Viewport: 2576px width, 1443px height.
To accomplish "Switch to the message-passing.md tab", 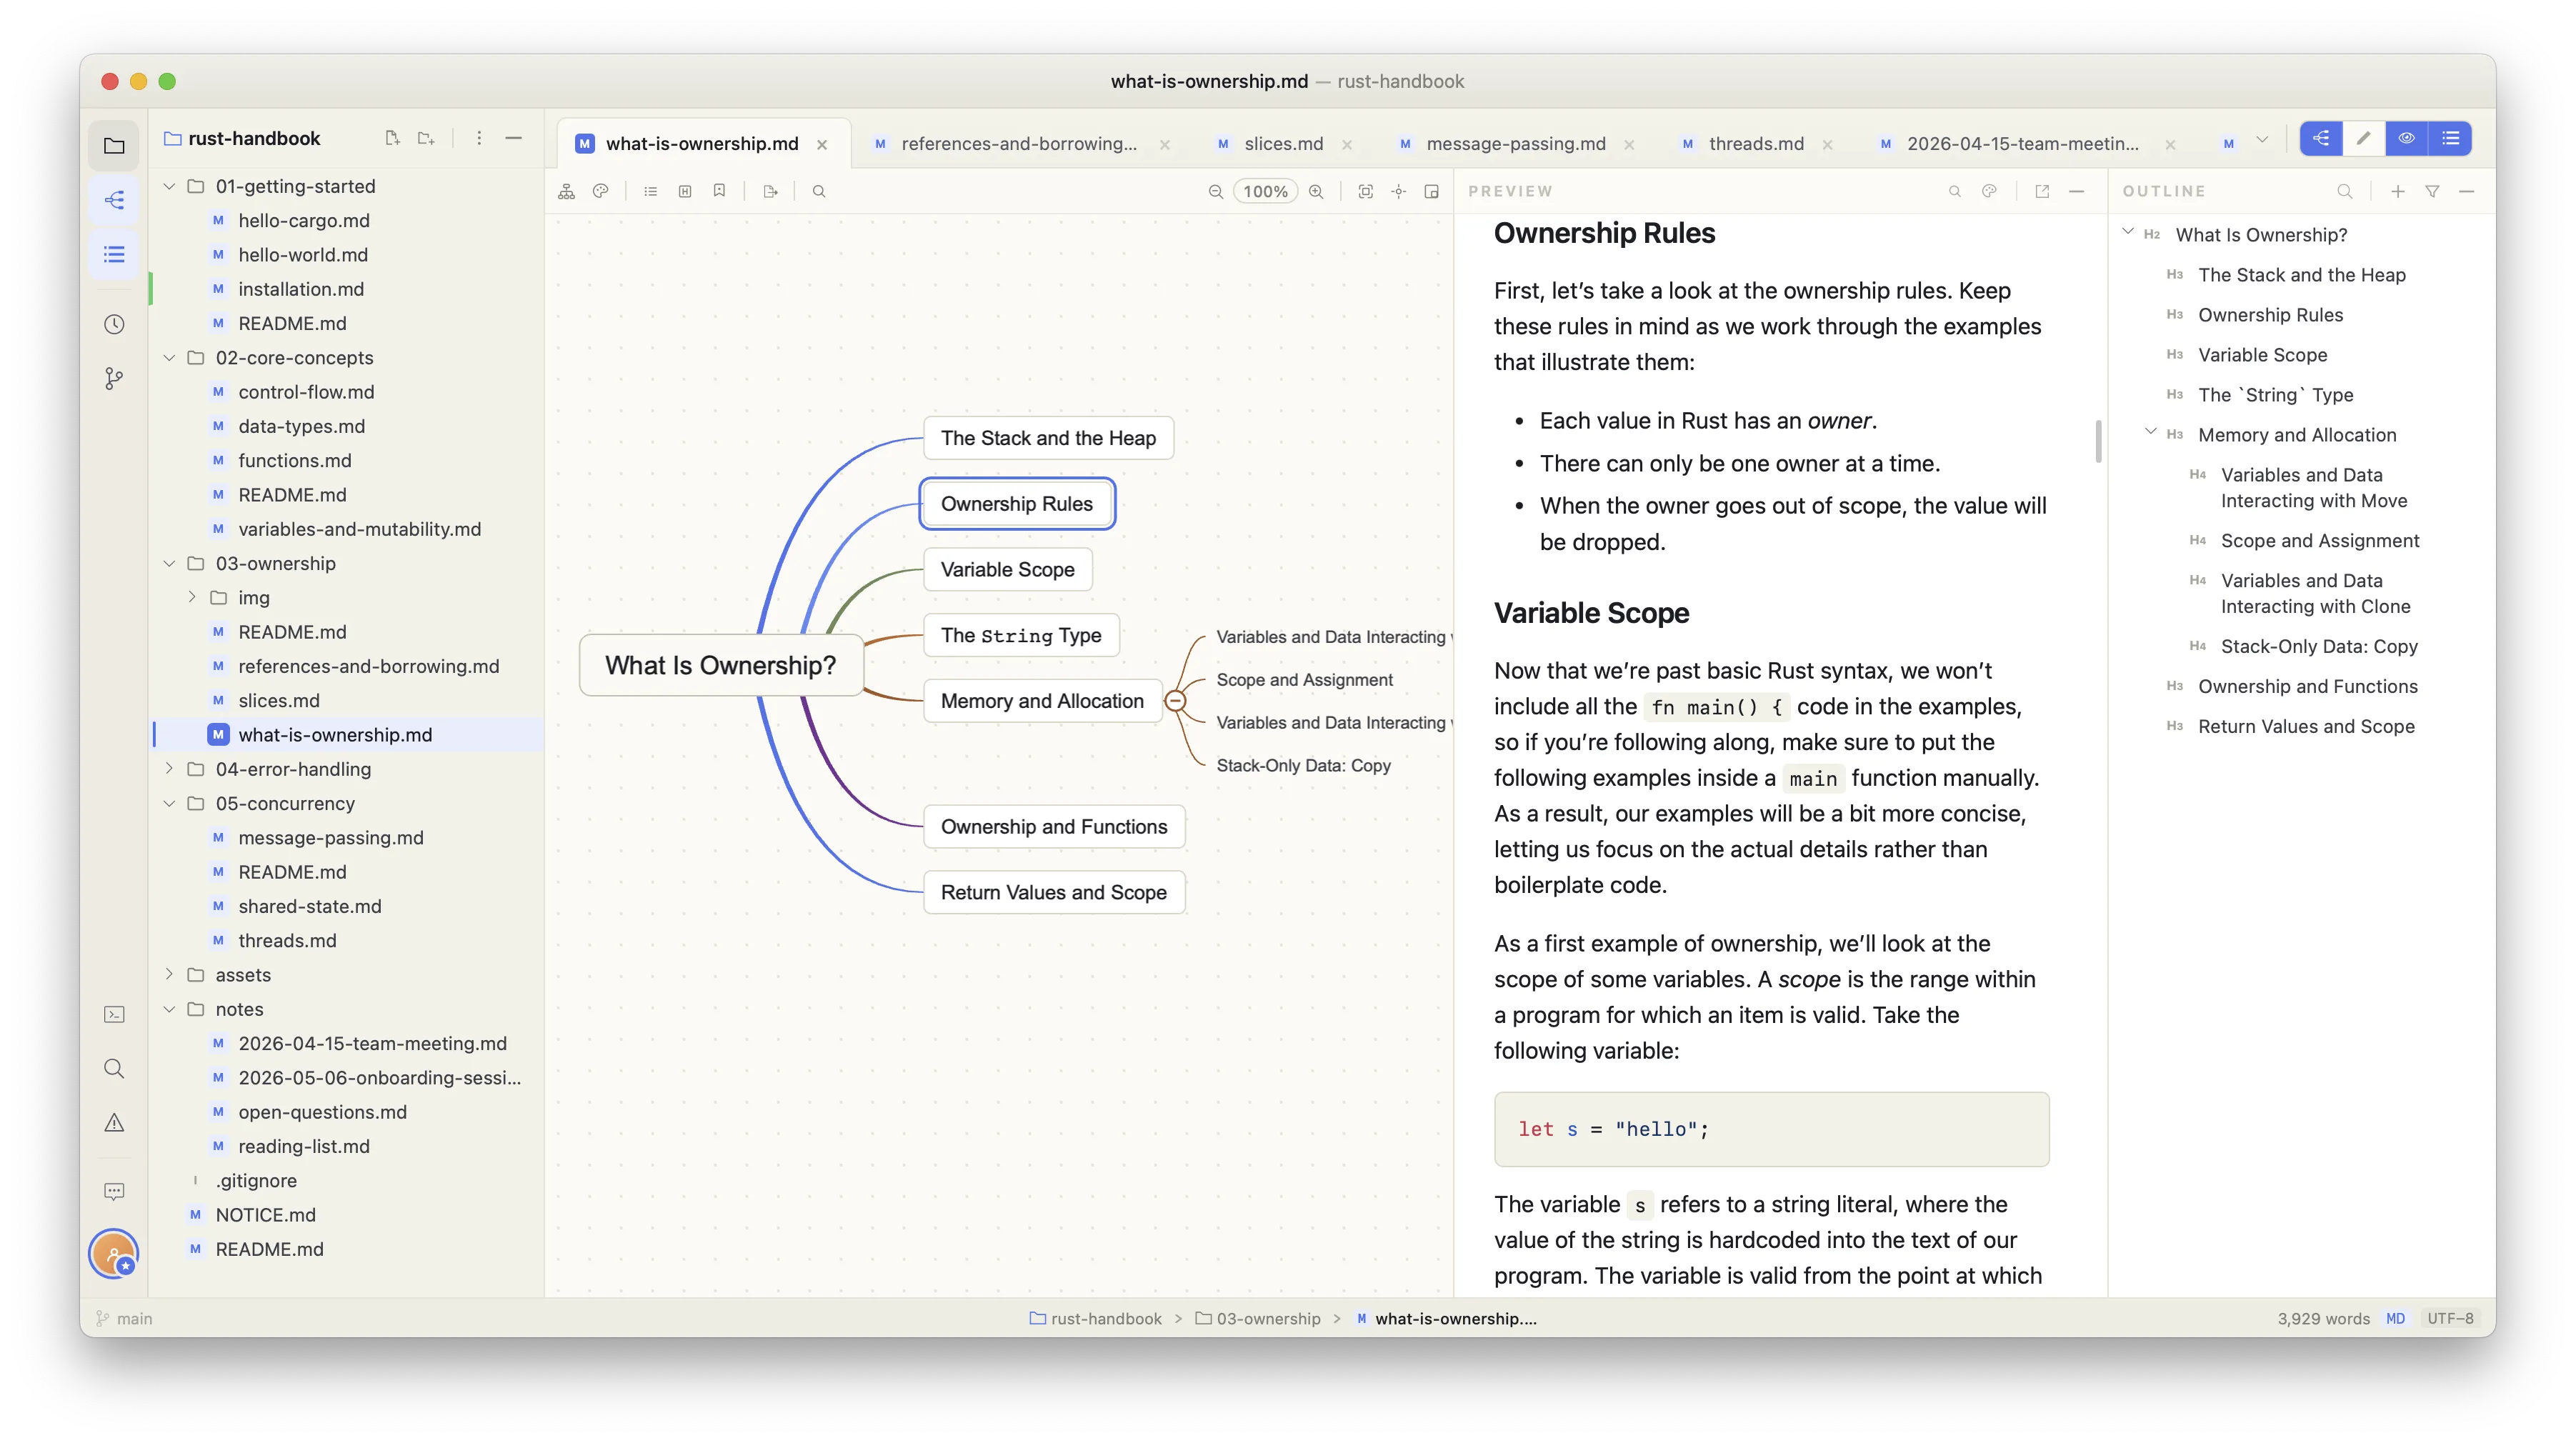I will pos(1516,144).
